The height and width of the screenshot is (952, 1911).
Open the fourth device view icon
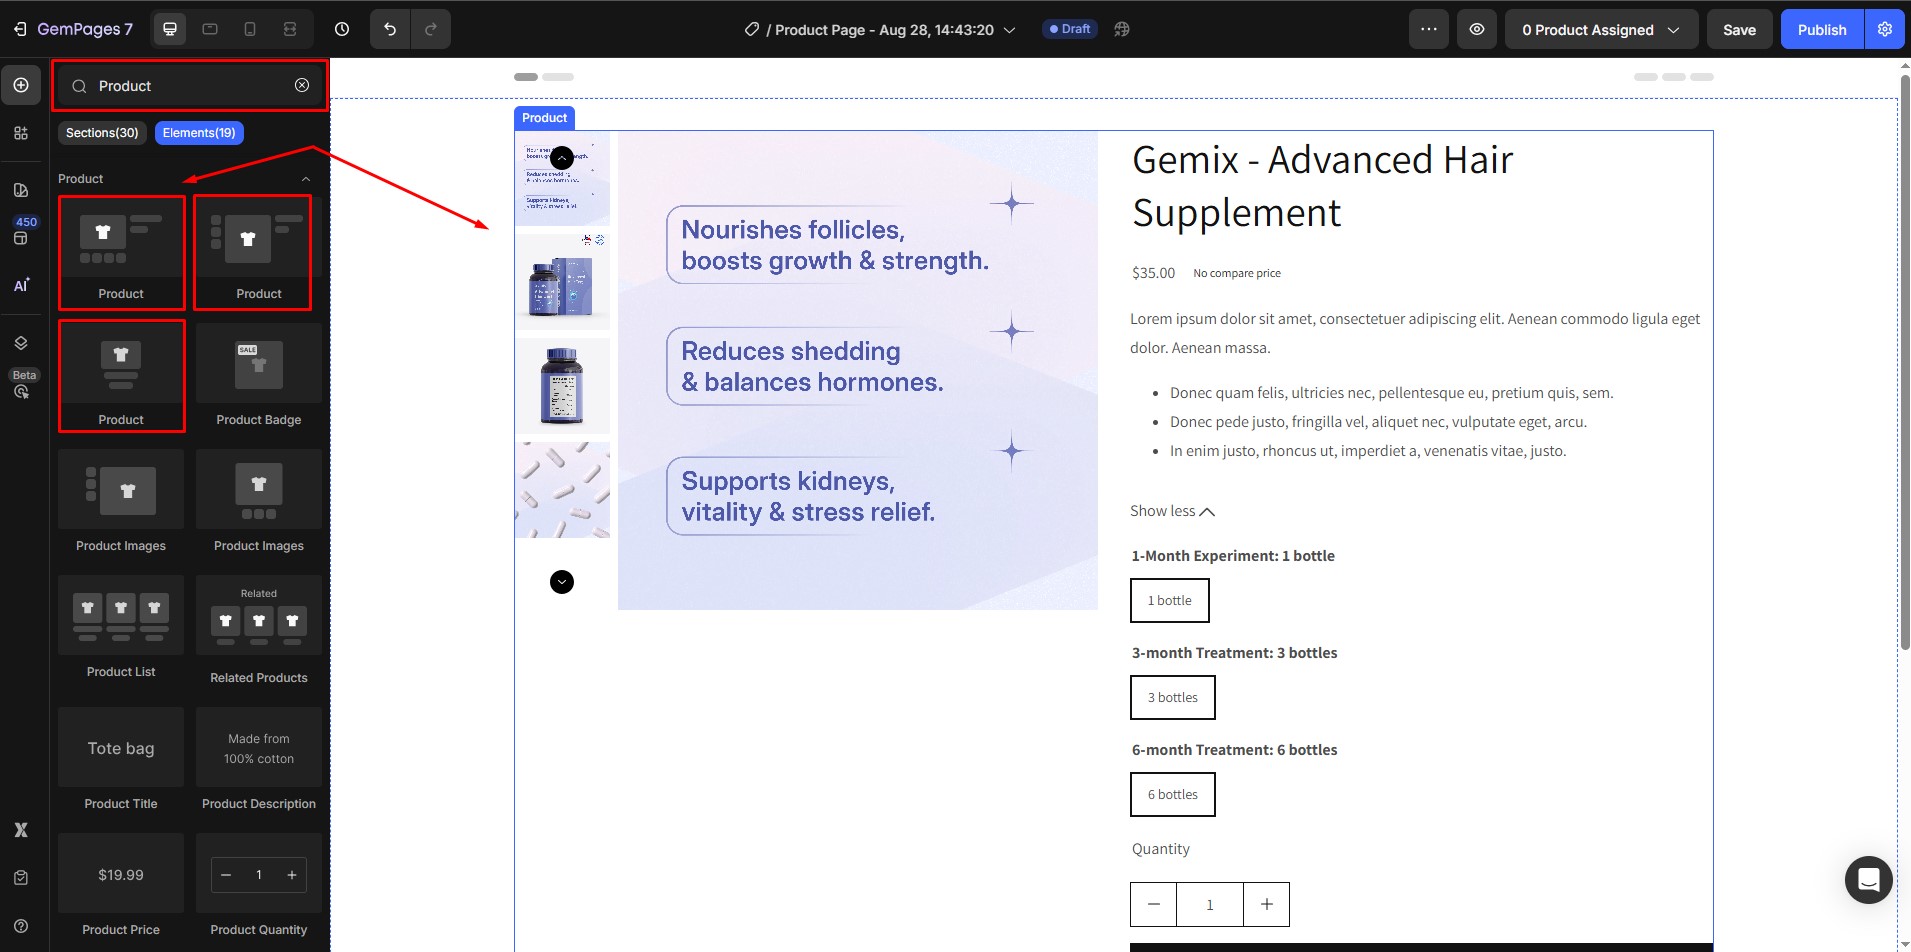[x=290, y=29]
